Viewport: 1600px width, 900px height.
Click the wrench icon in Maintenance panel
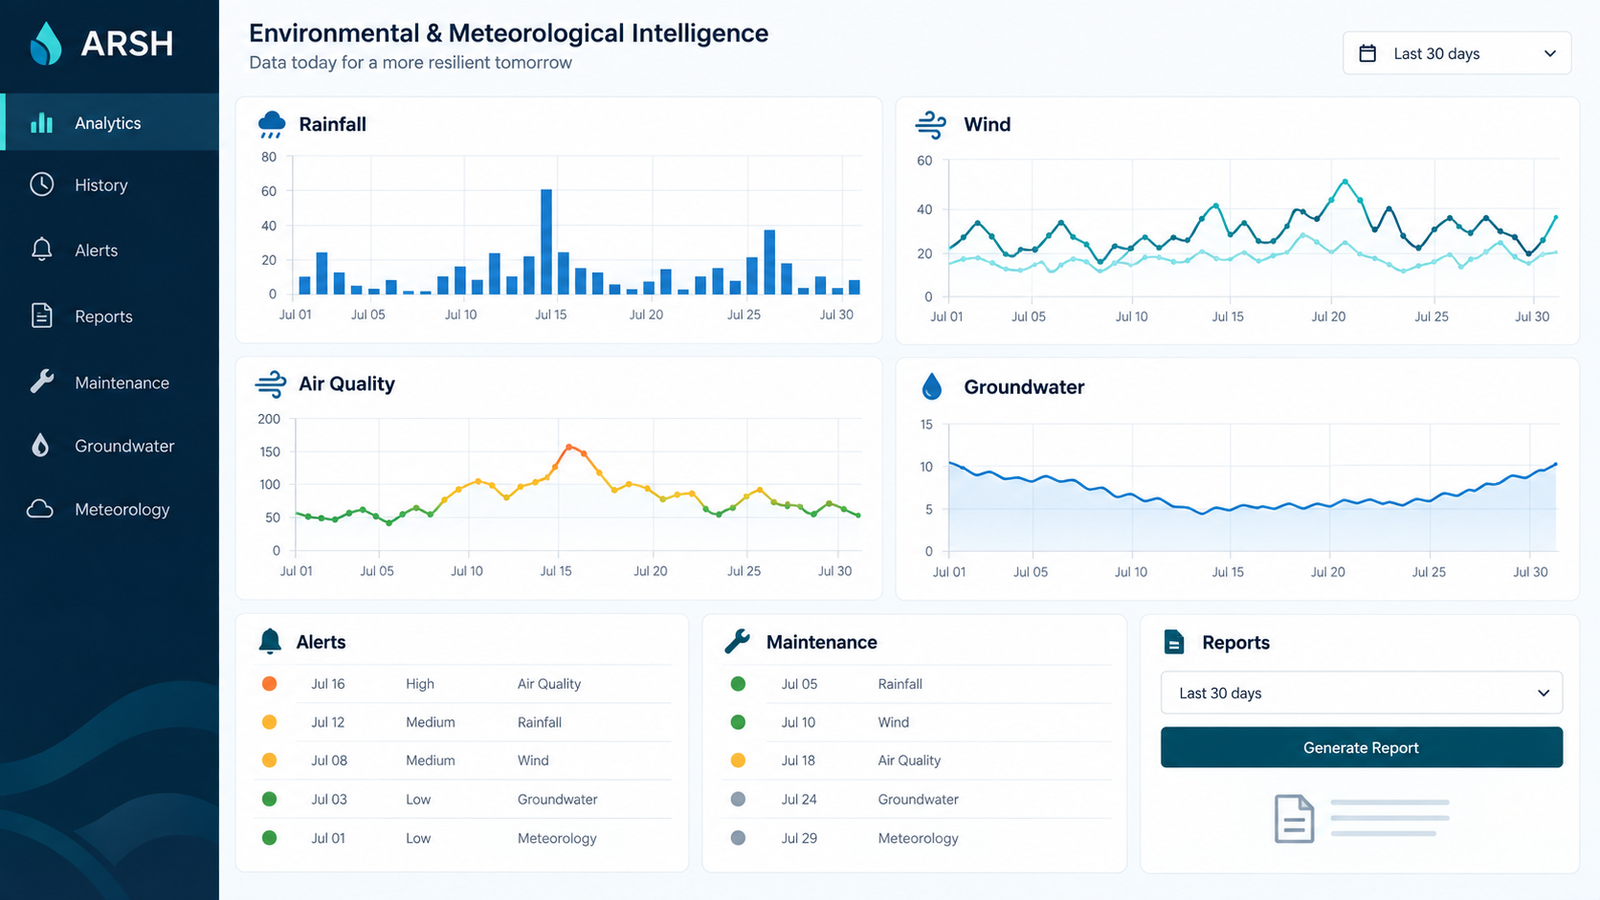737,641
